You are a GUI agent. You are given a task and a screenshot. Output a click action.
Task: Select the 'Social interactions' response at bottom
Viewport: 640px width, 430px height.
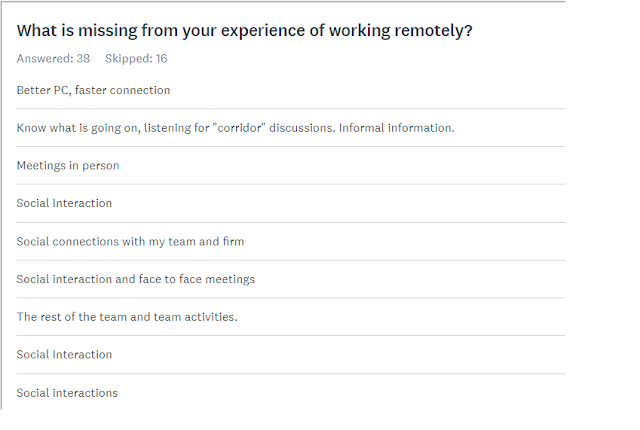[x=67, y=392]
